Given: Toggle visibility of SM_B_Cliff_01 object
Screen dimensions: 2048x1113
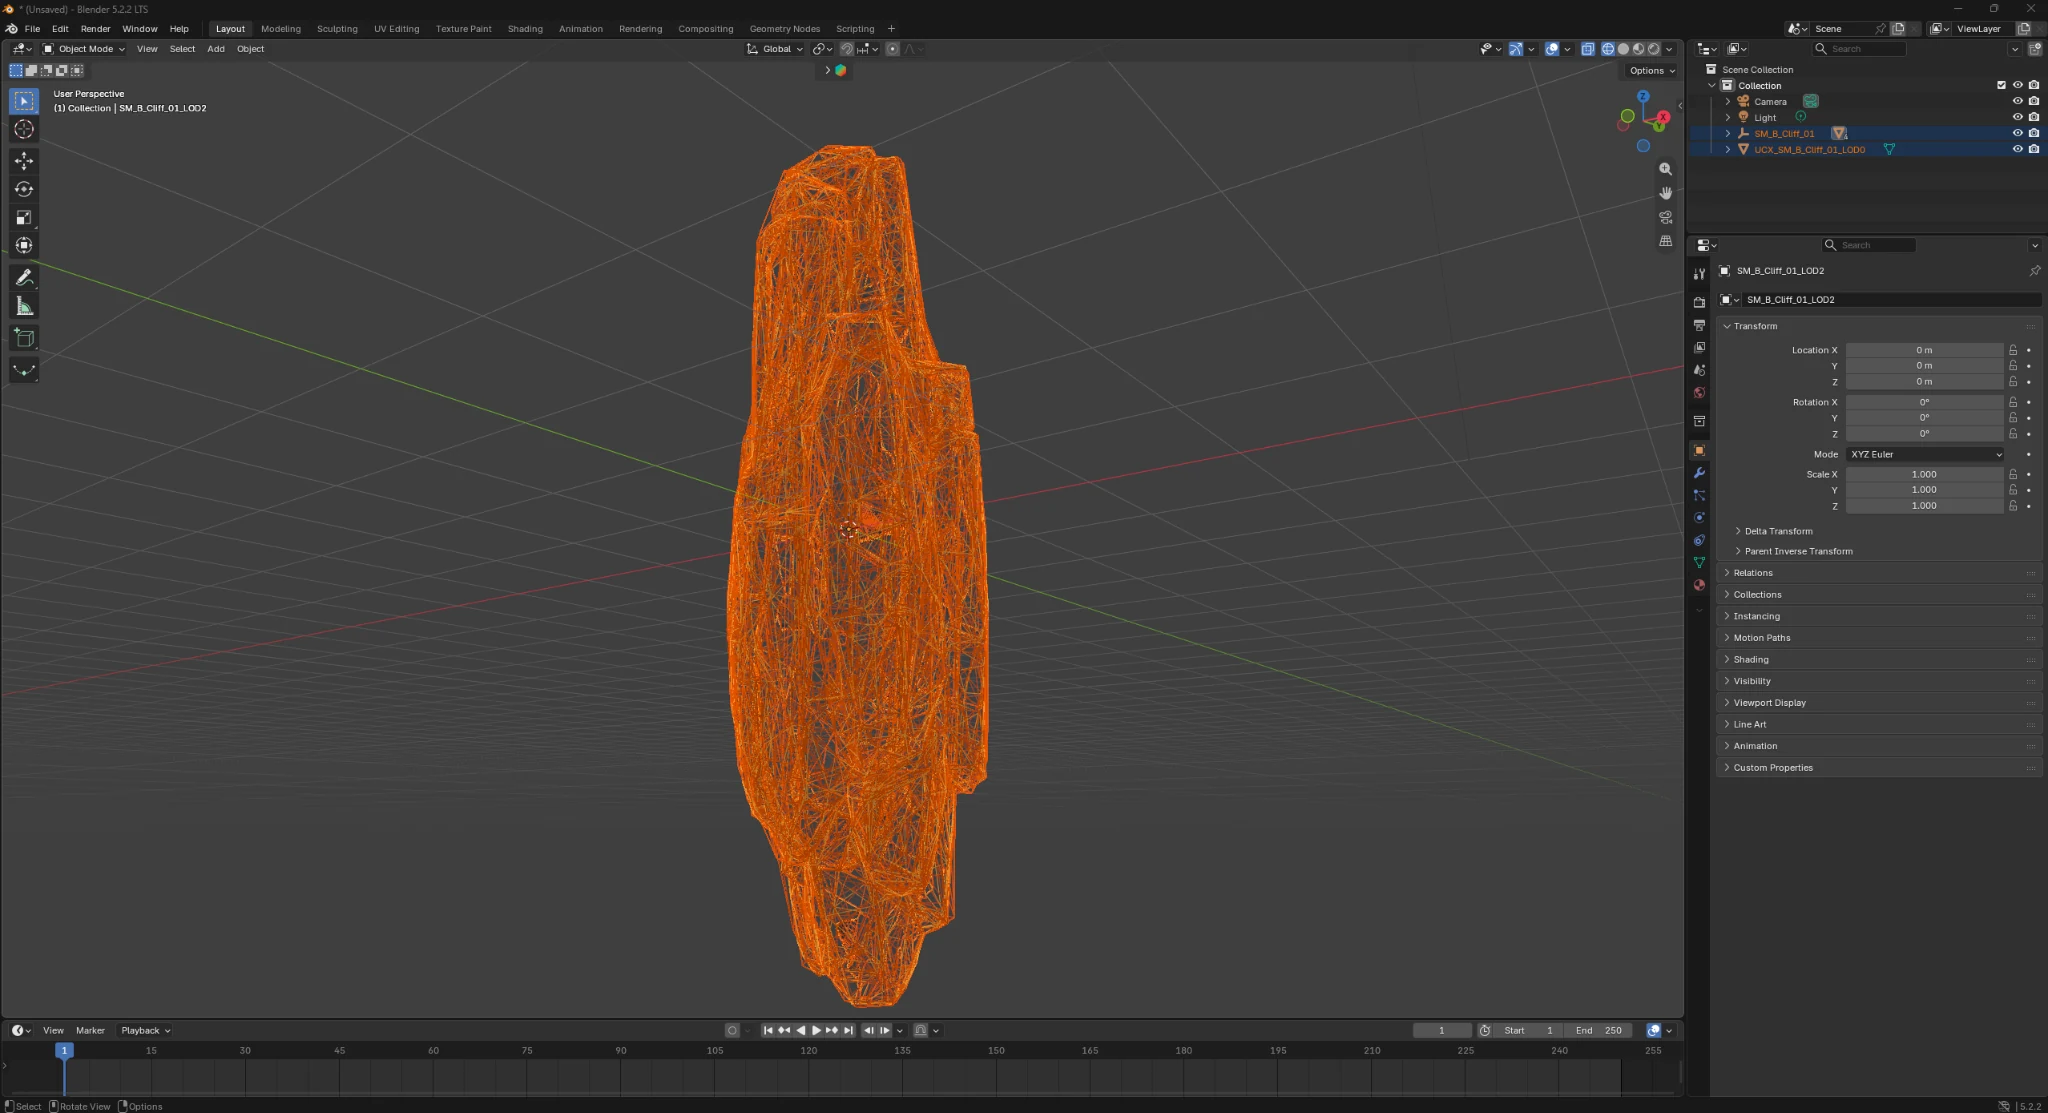Looking at the screenshot, I should pyautogui.click(x=2017, y=133).
